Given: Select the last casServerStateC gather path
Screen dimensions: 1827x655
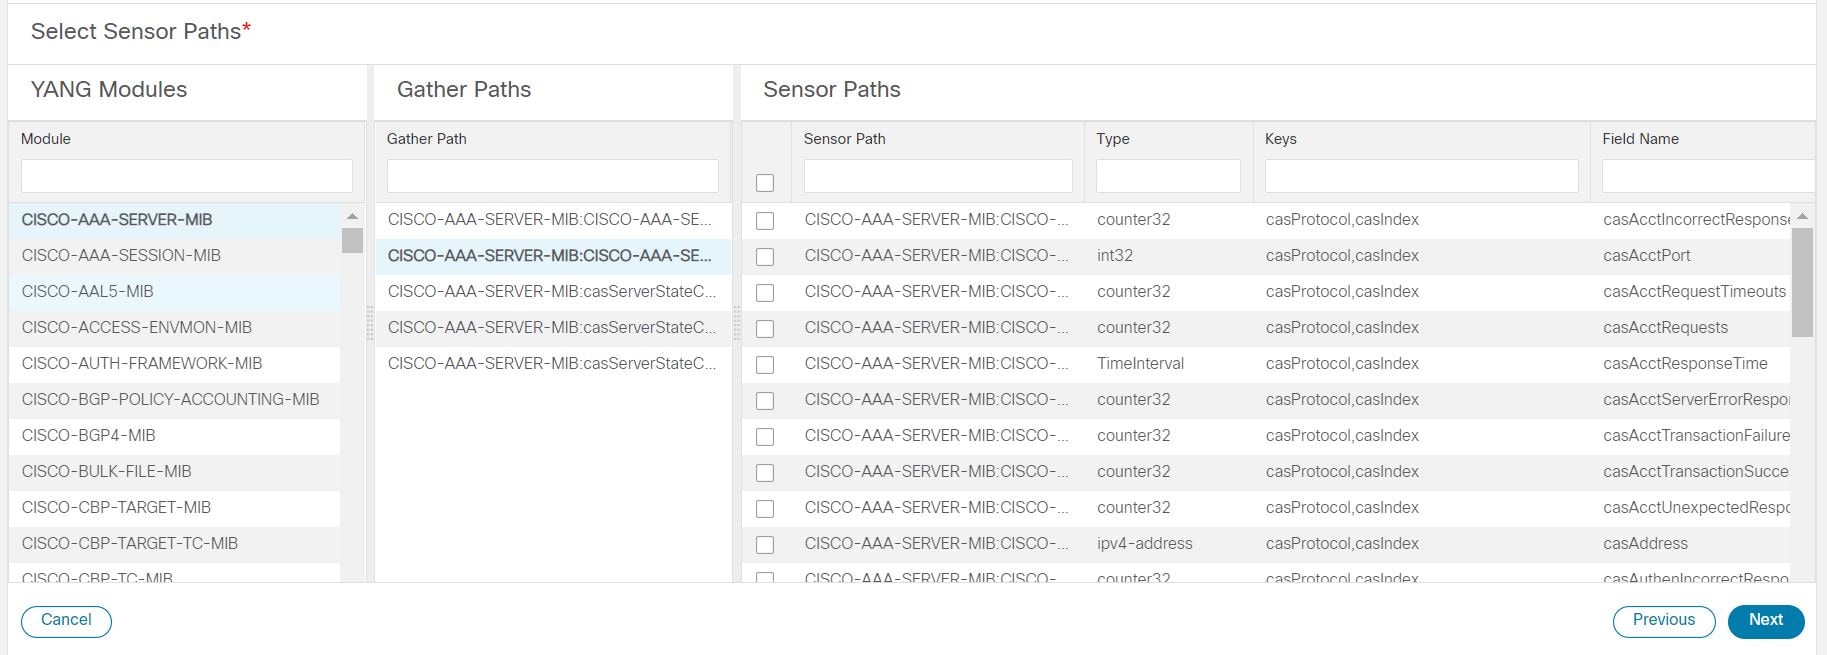Looking at the screenshot, I should click(x=553, y=364).
